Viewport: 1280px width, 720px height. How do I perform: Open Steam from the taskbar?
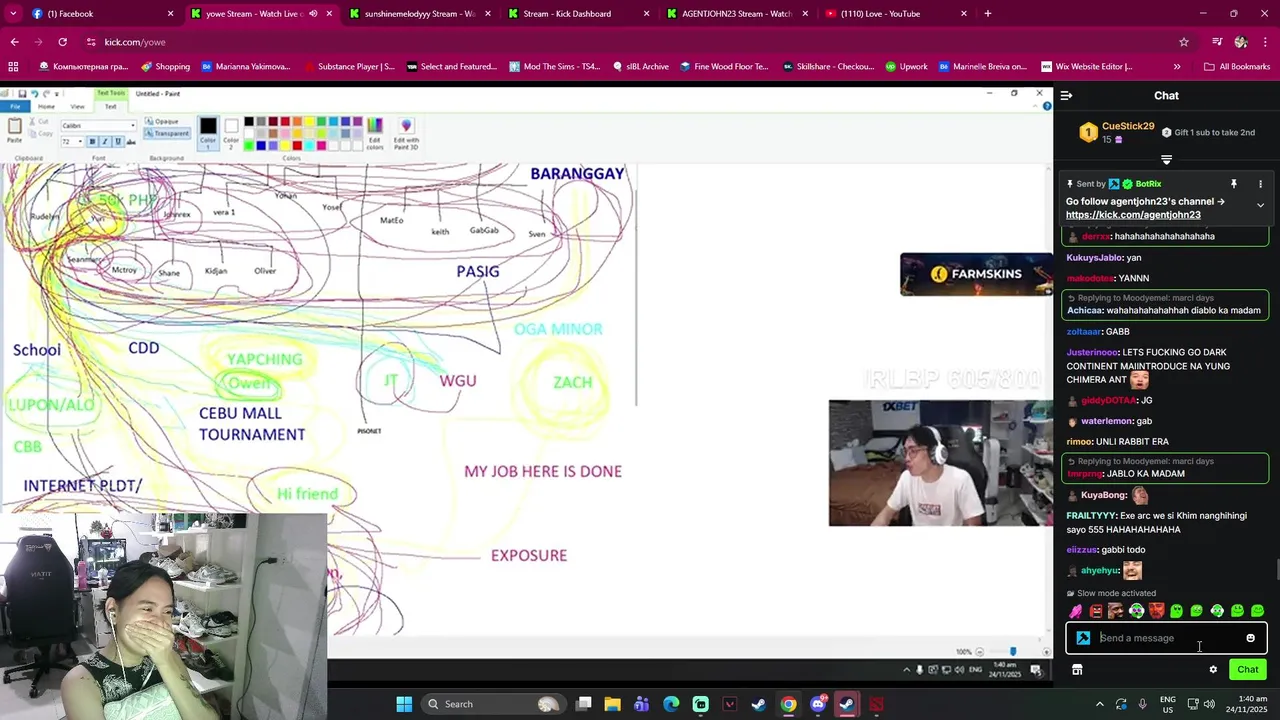coord(758,704)
